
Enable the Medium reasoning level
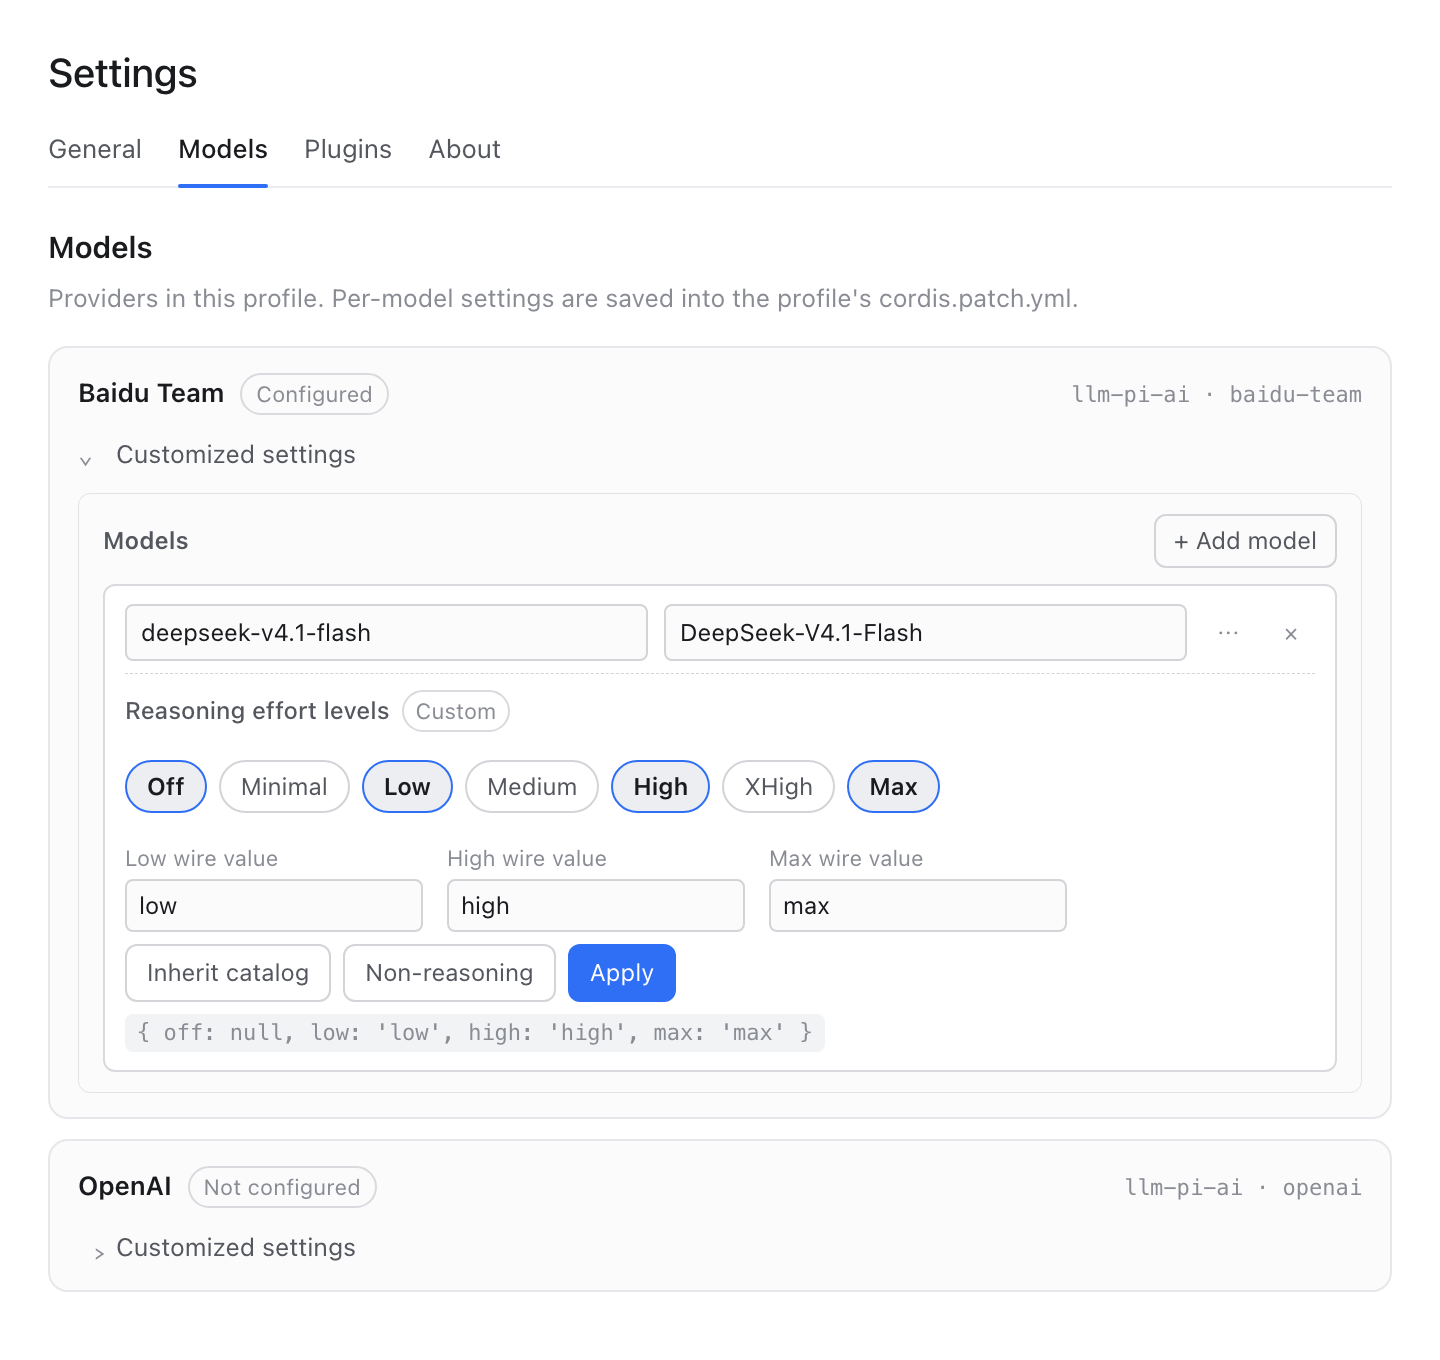coord(532,787)
